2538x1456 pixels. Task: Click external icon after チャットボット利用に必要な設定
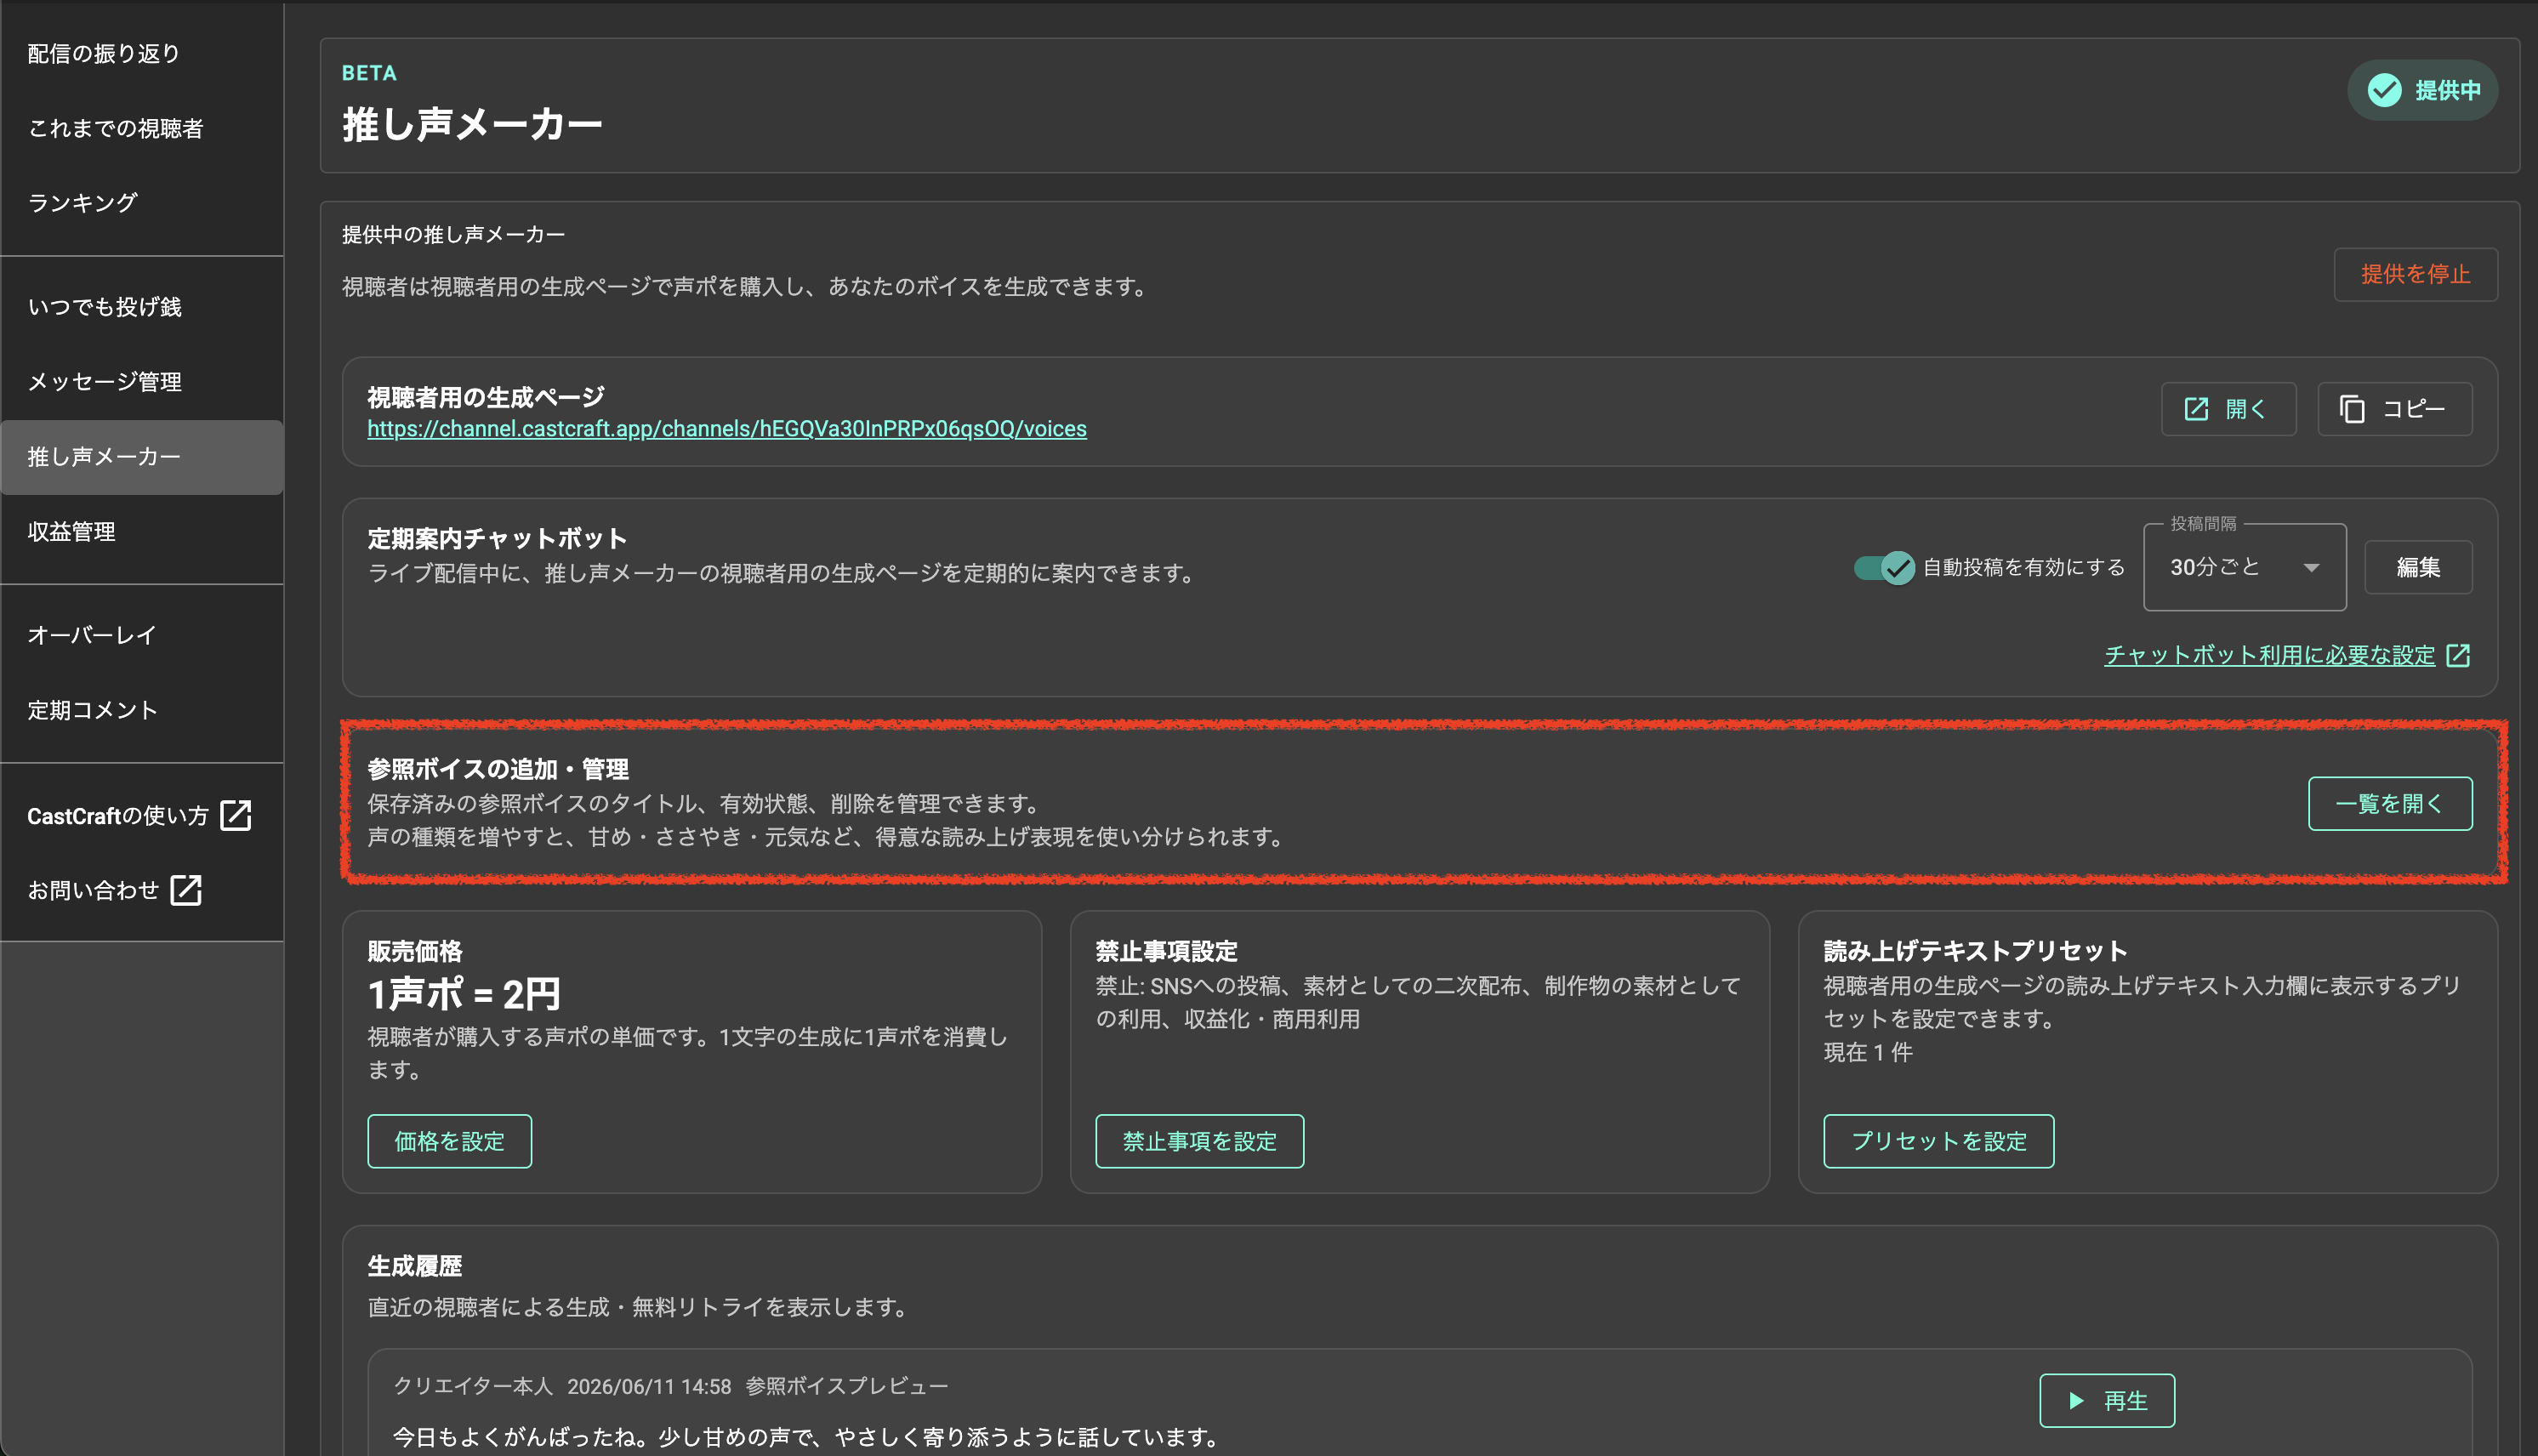2458,655
